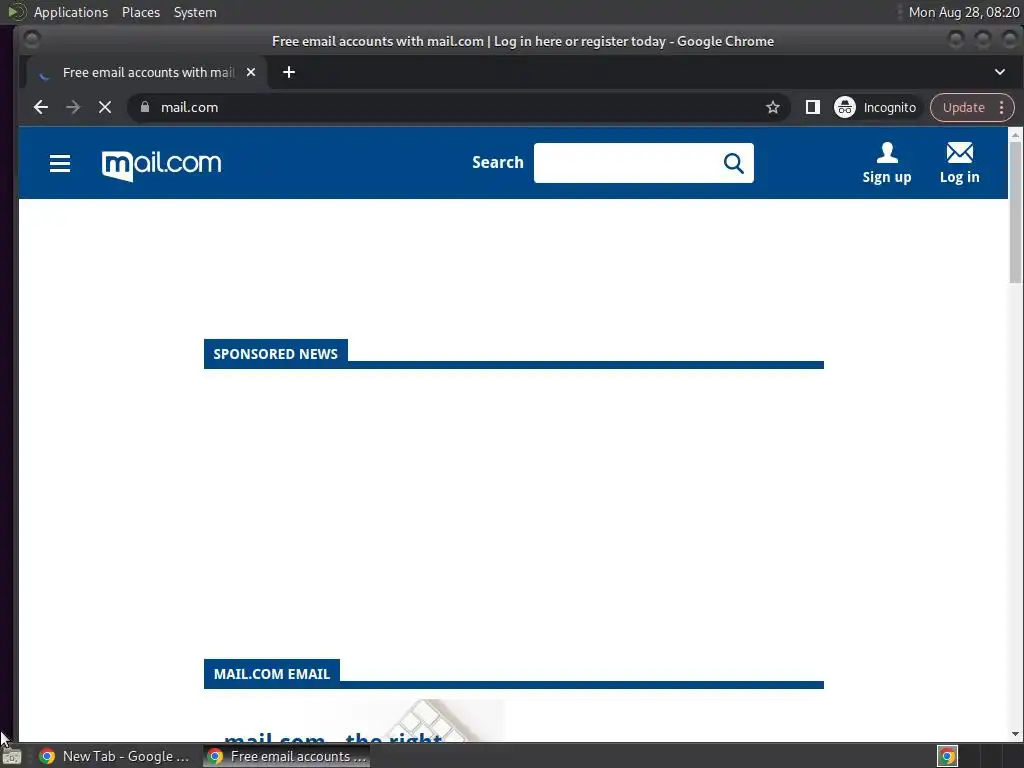Open the Sign up page
The width and height of the screenshot is (1024, 768).
click(x=886, y=163)
